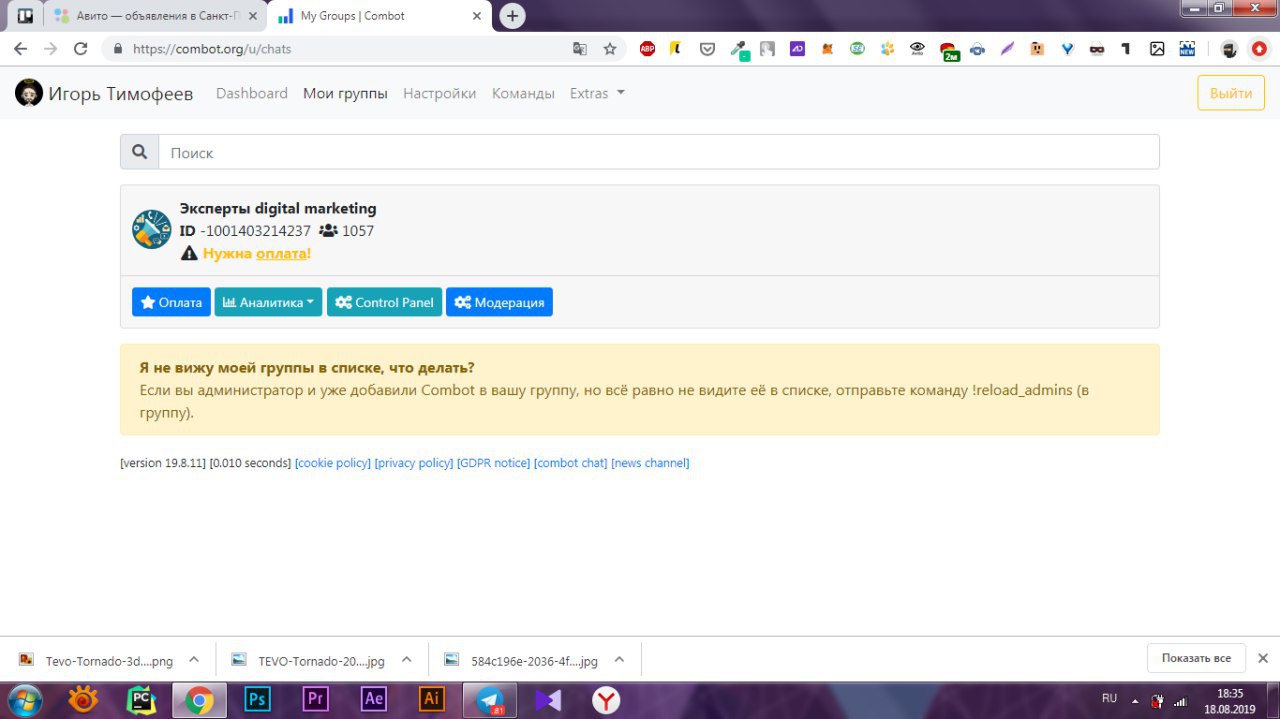Image resolution: width=1280 pixels, height=719 pixels.
Task: Open Yandex Browser from the taskbar
Action: 606,700
